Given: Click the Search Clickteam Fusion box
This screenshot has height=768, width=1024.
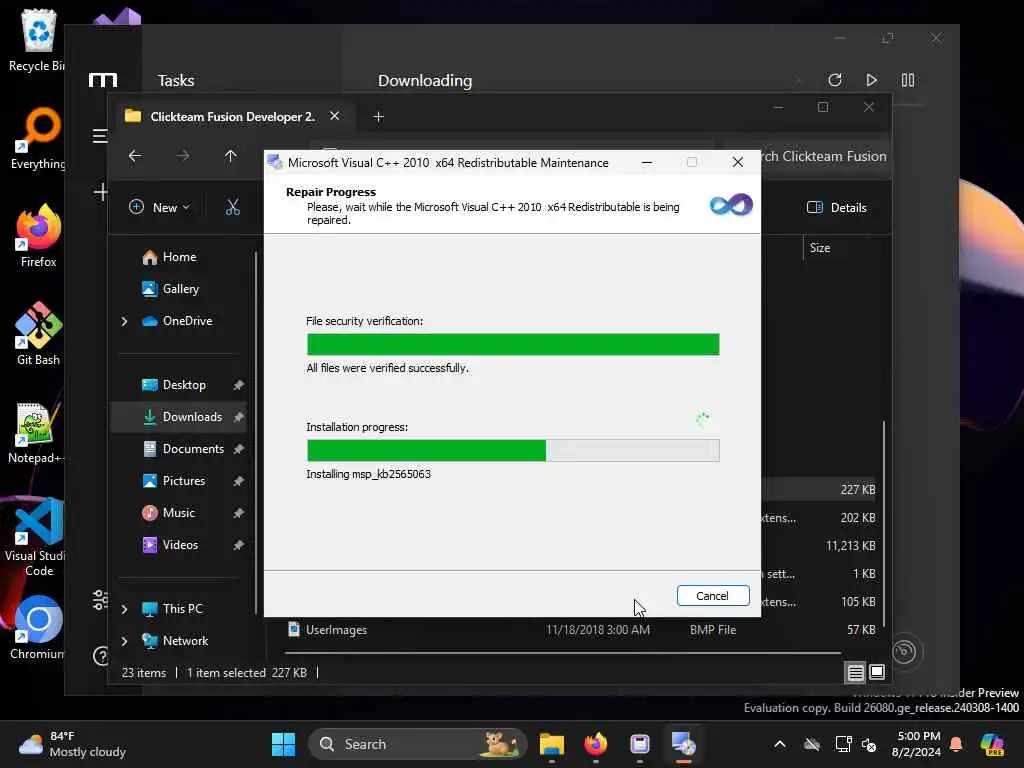Looking at the screenshot, I should [824, 156].
